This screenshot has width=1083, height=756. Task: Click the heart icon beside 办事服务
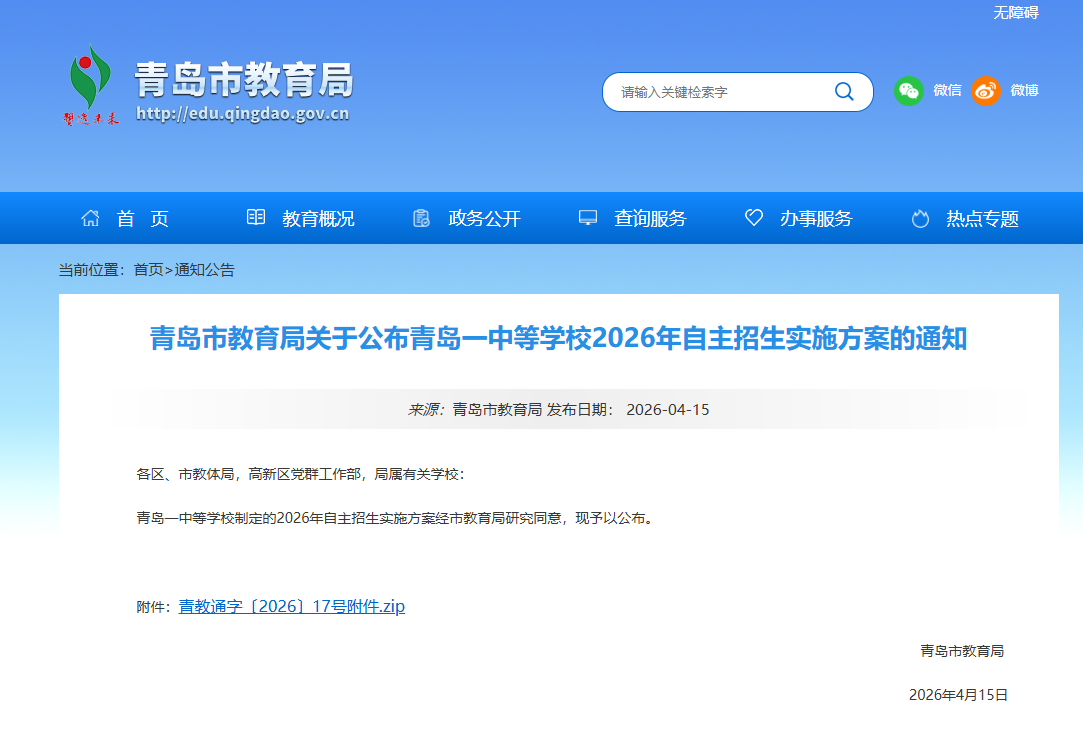[754, 218]
